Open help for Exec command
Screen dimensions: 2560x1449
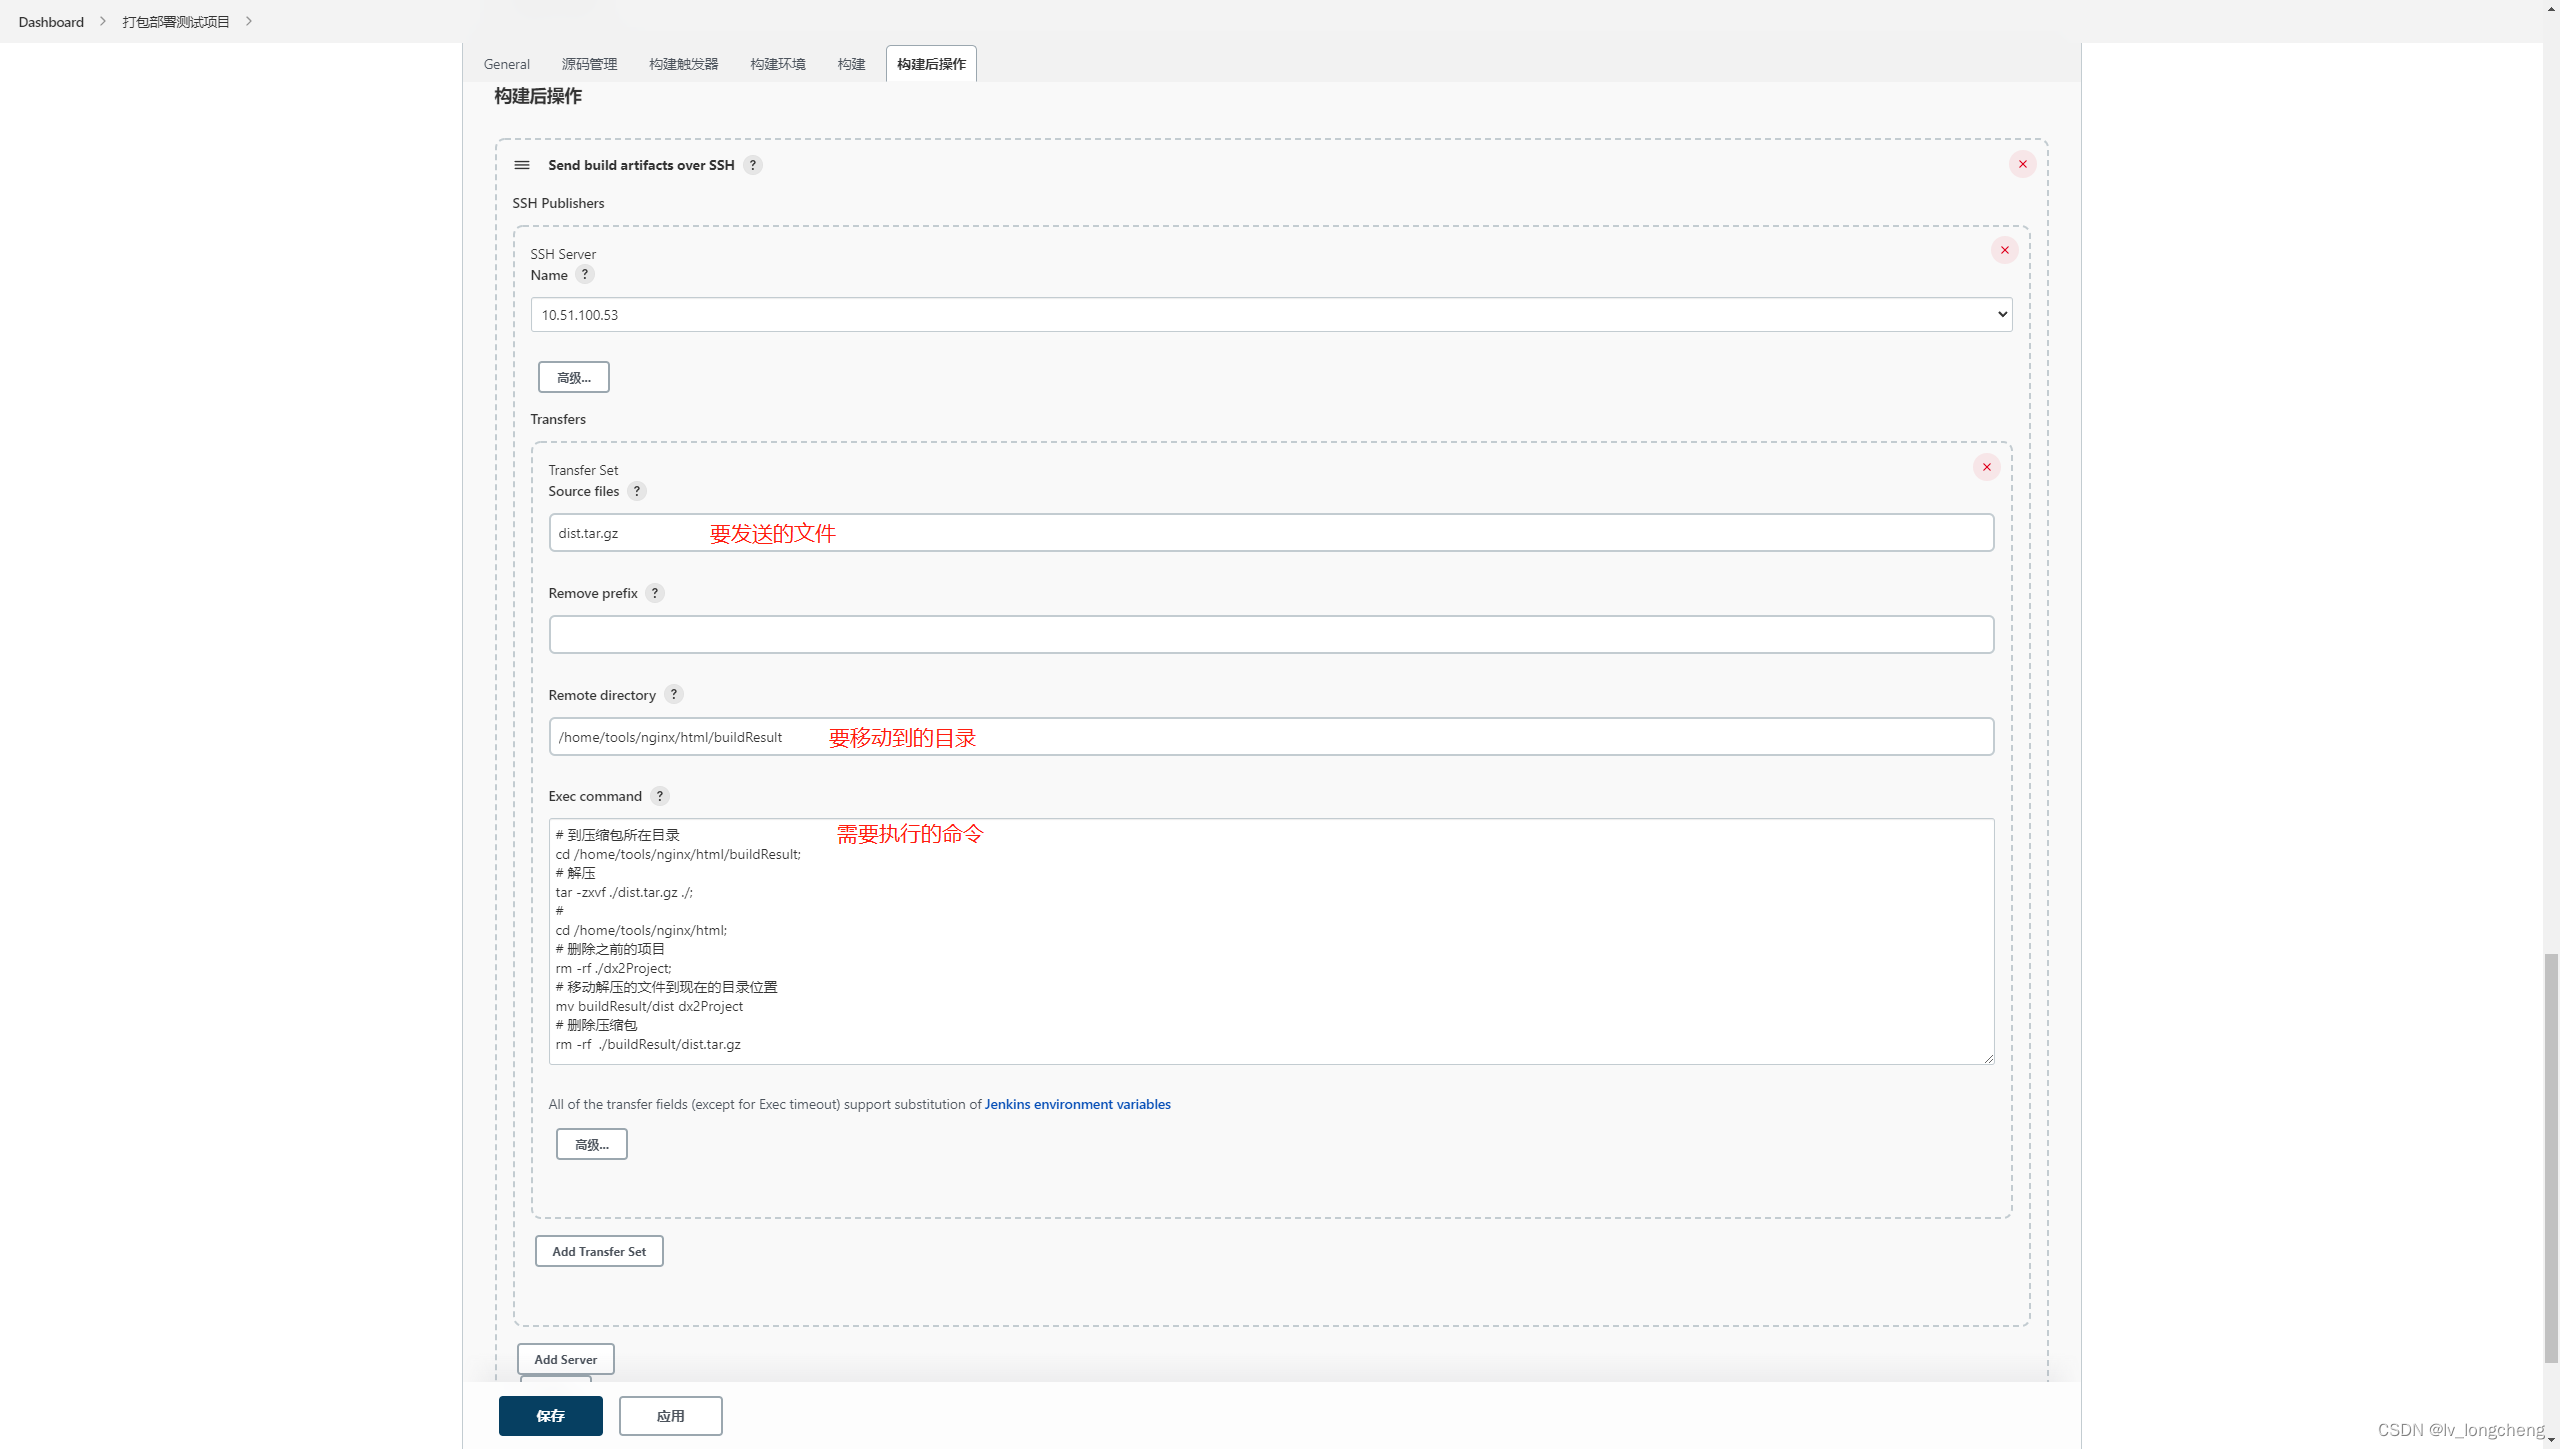tap(660, 796)
